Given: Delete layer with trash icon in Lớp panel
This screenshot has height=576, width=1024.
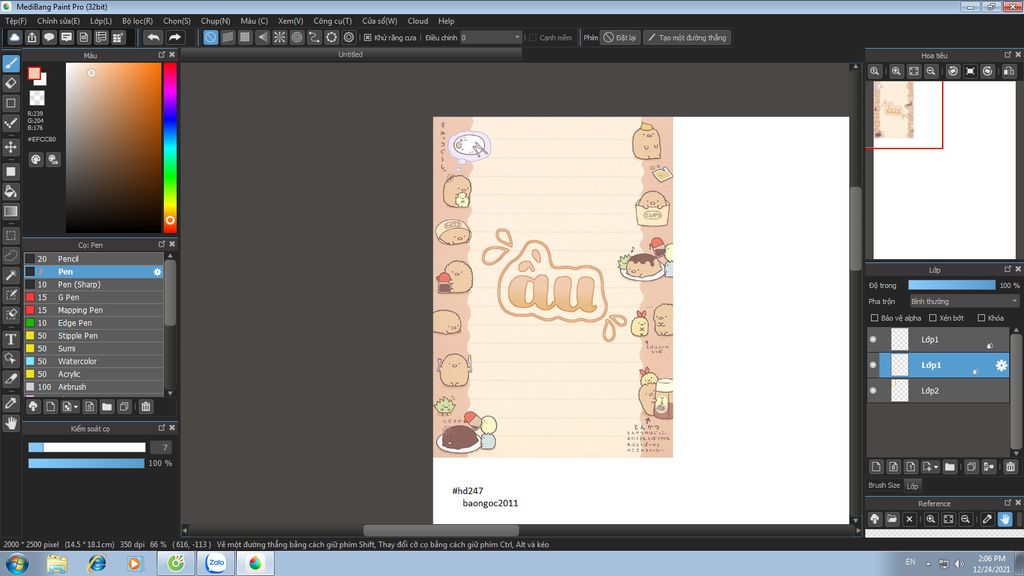Looking at the screenshot, I should point(1010,466).
